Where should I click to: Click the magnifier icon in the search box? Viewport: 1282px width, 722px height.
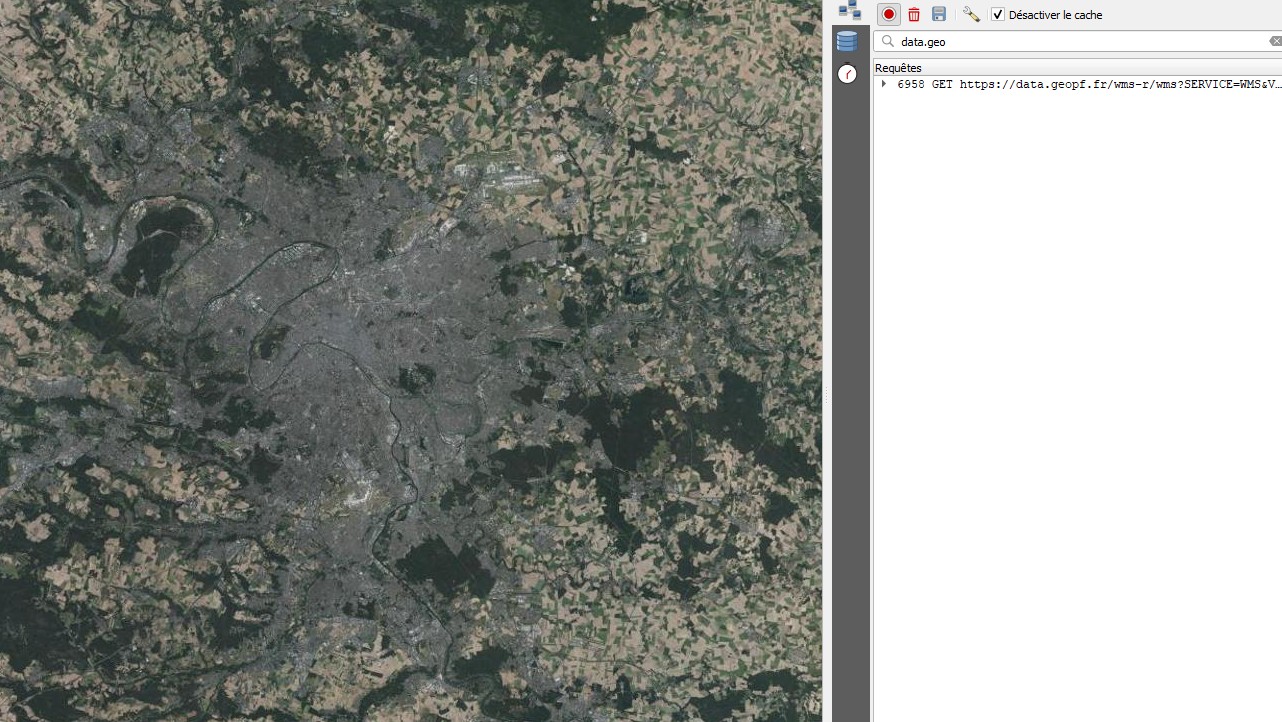click(887, 41)
